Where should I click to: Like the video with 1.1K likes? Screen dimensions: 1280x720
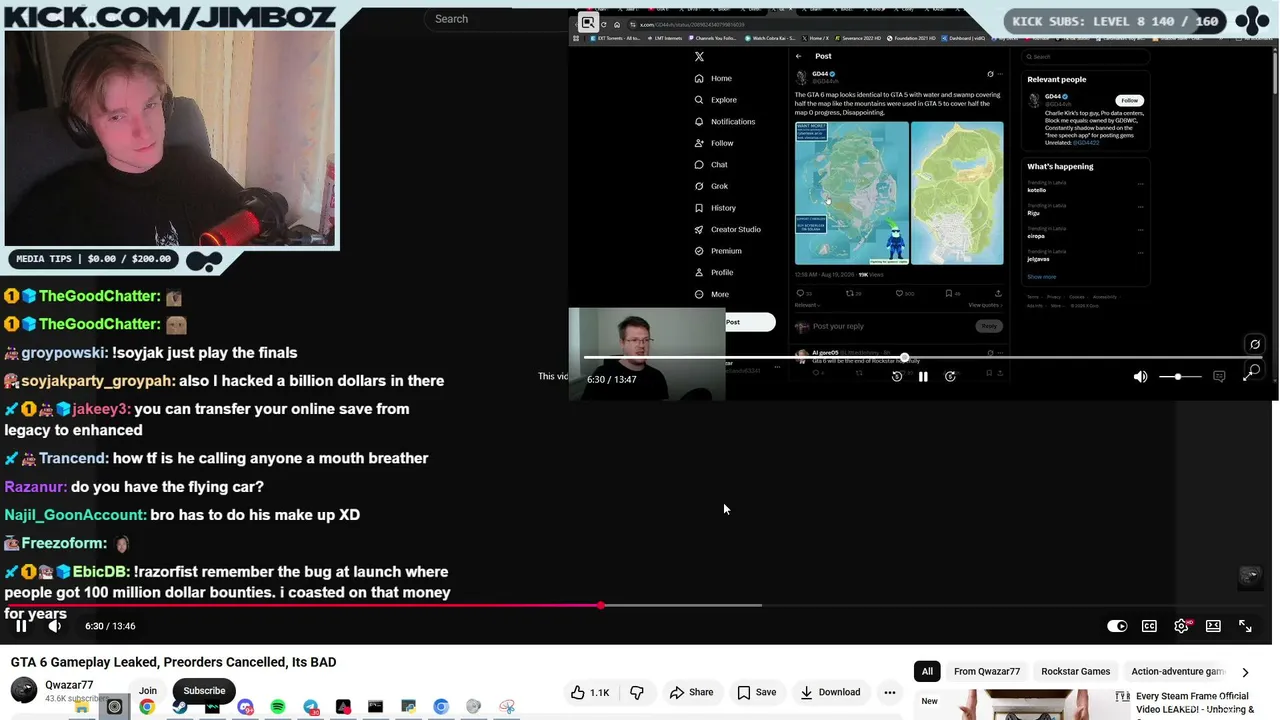pyautogui.click(x=589, y=692)
